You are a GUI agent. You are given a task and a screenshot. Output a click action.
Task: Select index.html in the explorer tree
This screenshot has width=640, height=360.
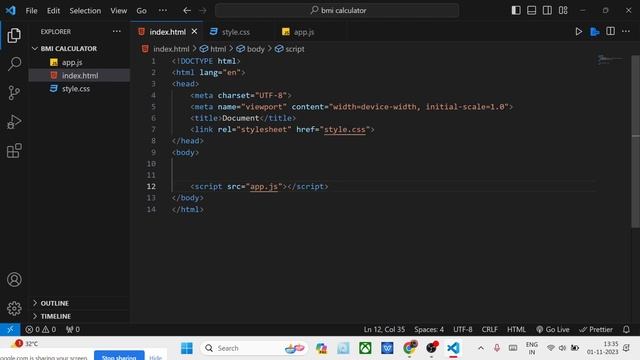coord(80,76)
